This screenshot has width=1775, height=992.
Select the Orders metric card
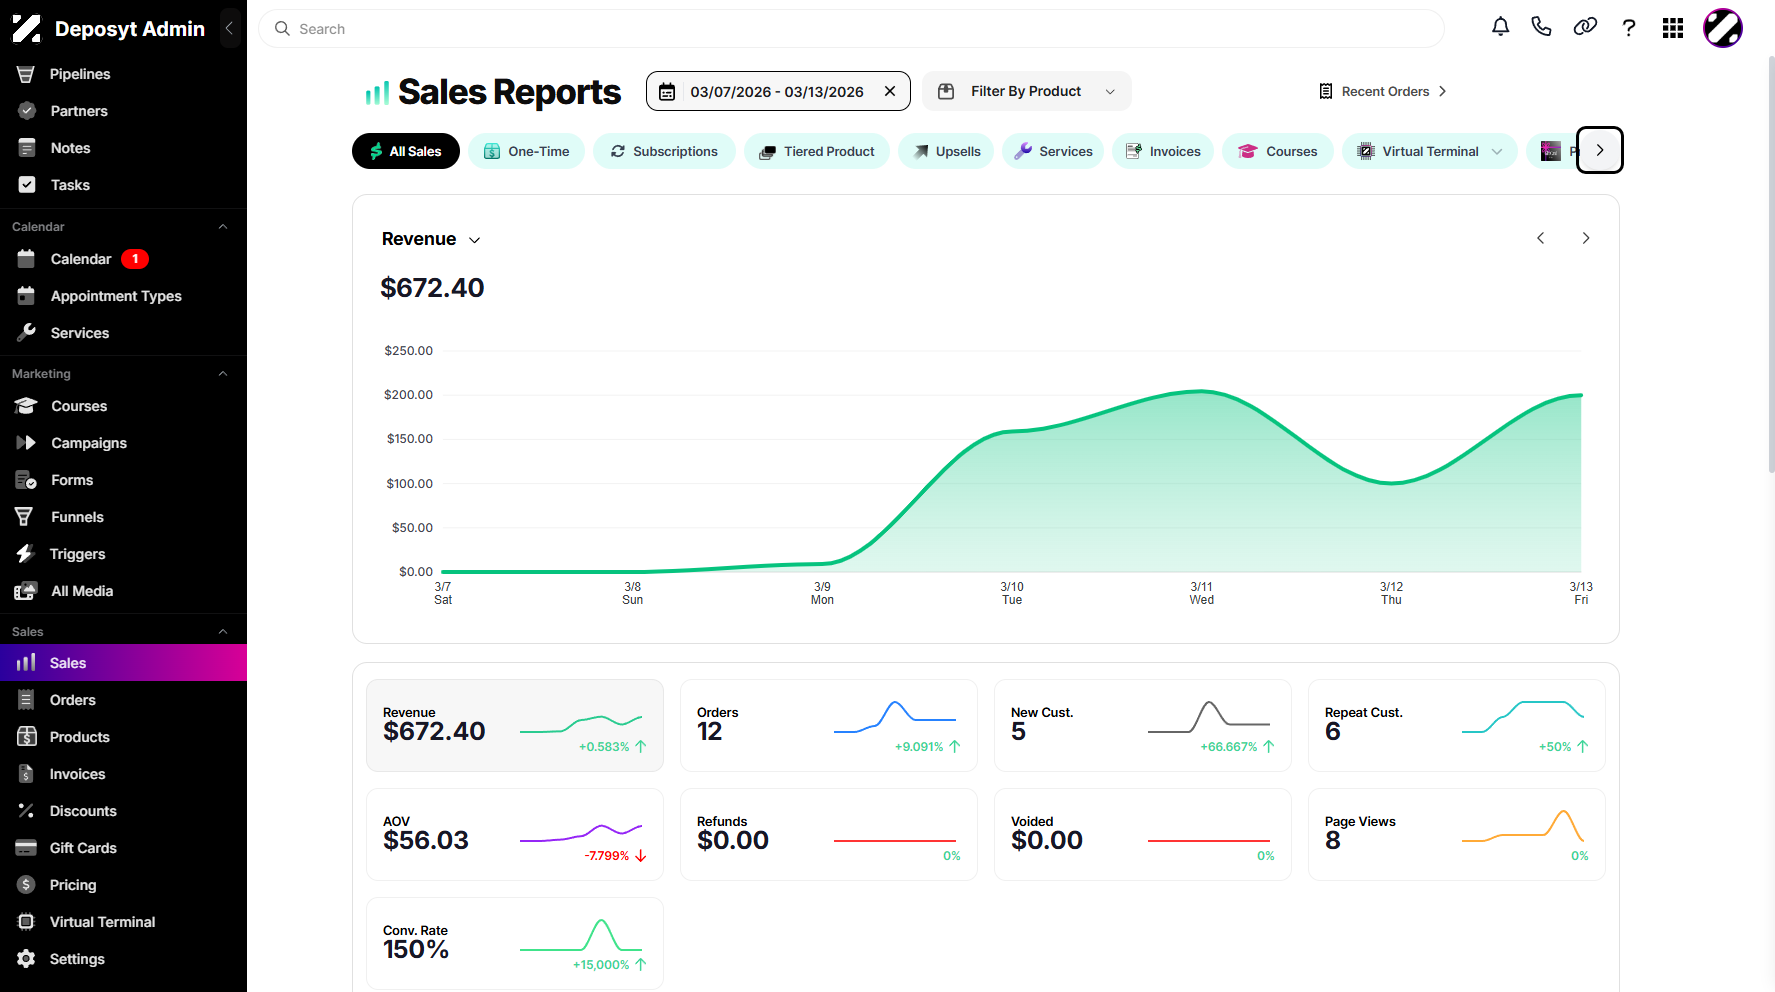[829, 725]
